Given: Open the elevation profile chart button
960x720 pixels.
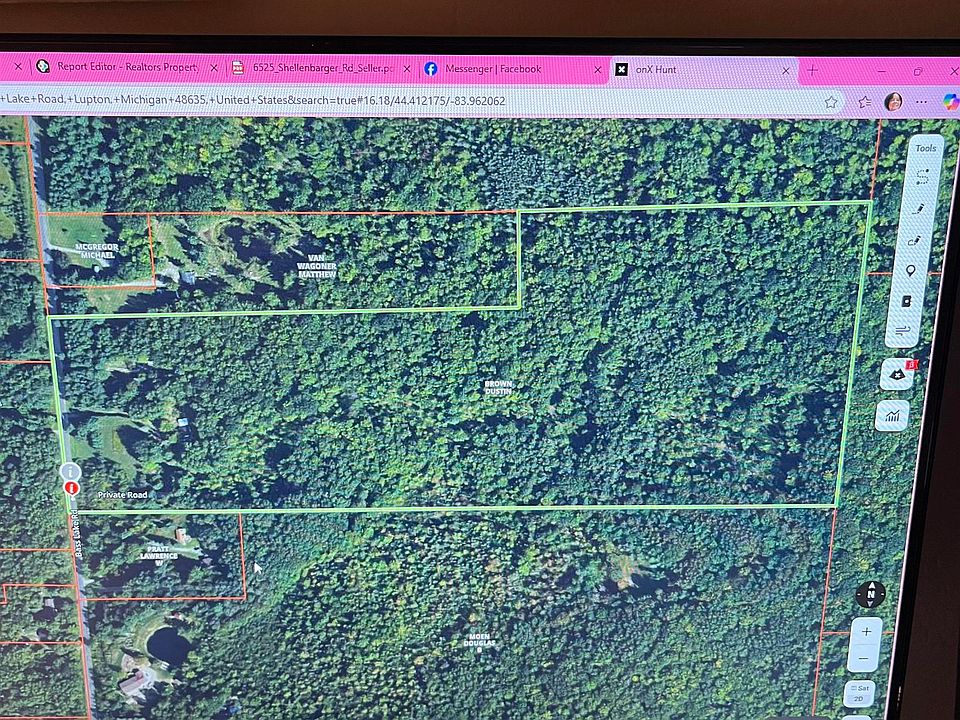Looking at the screenshot, I should pos(892,415).
